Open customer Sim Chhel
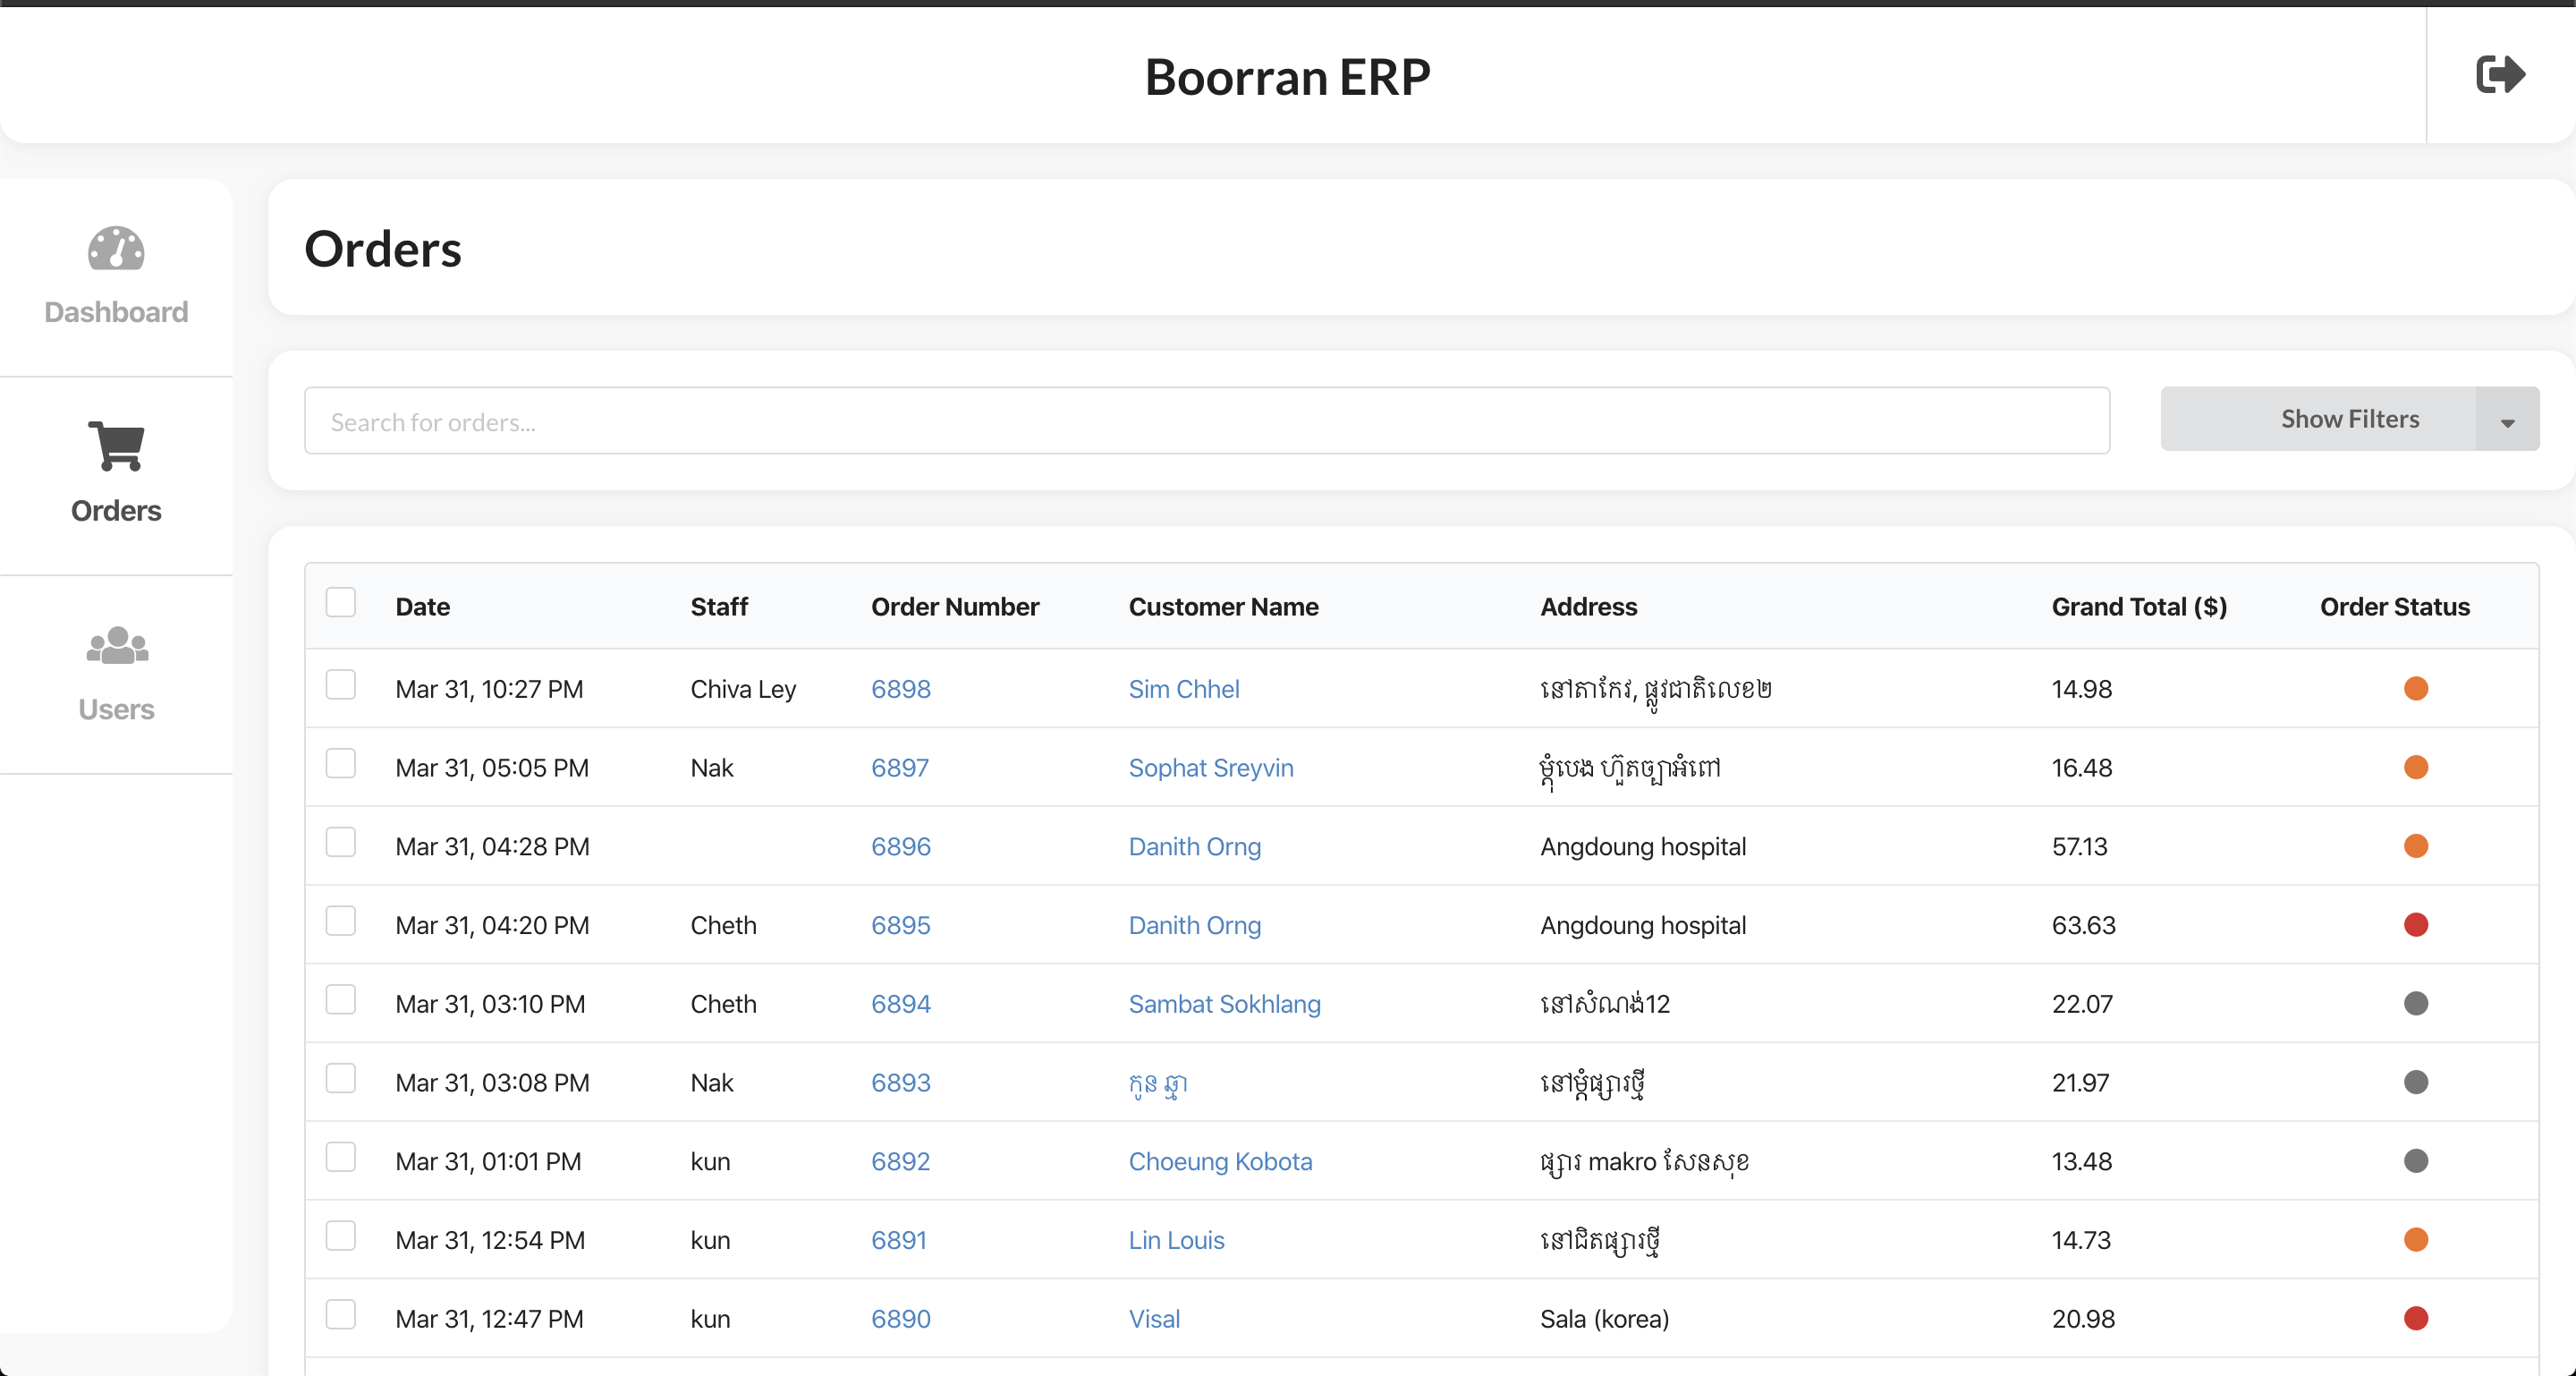This screenshot has width=2576, height=1376. click(x=1184, y=689)
